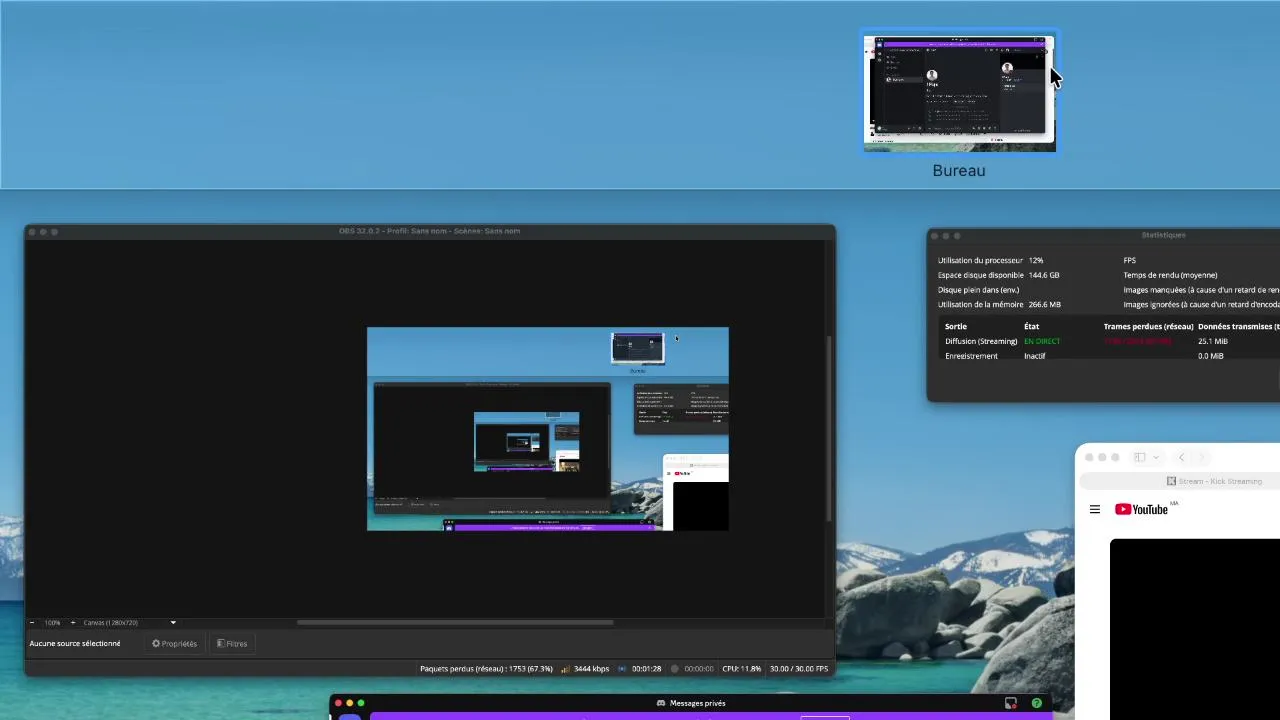Click the Inactif recording status
This screenshot has width=1280, height=720.
(1035, 356)
